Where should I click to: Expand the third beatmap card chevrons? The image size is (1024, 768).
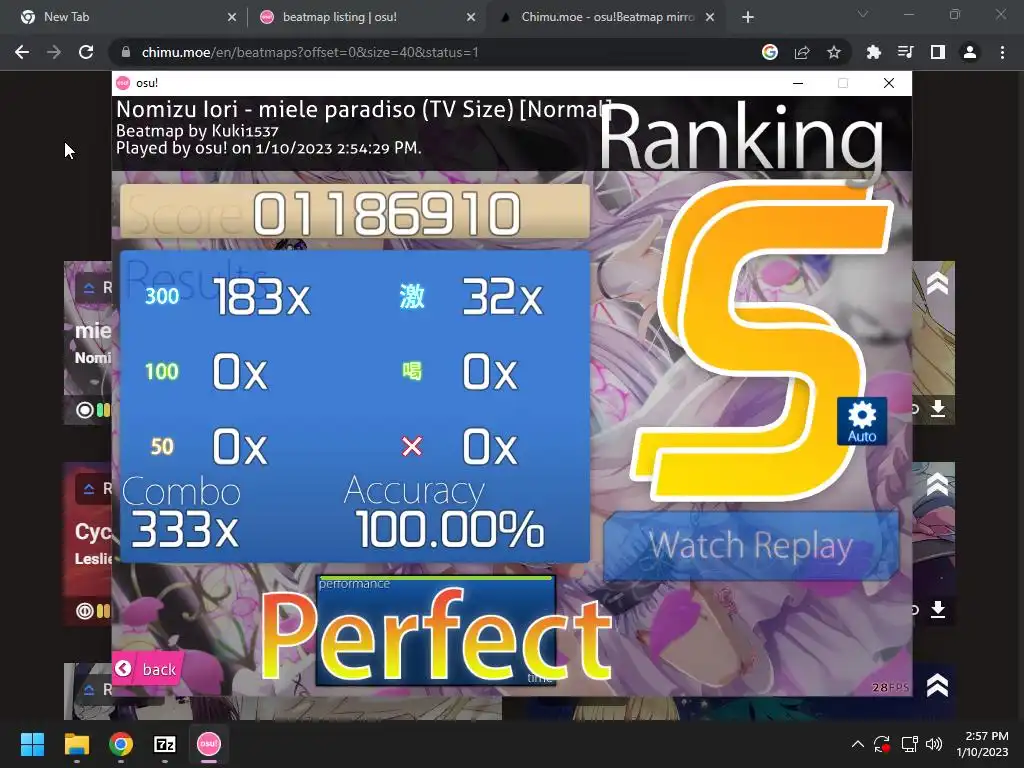click(937, 685)
